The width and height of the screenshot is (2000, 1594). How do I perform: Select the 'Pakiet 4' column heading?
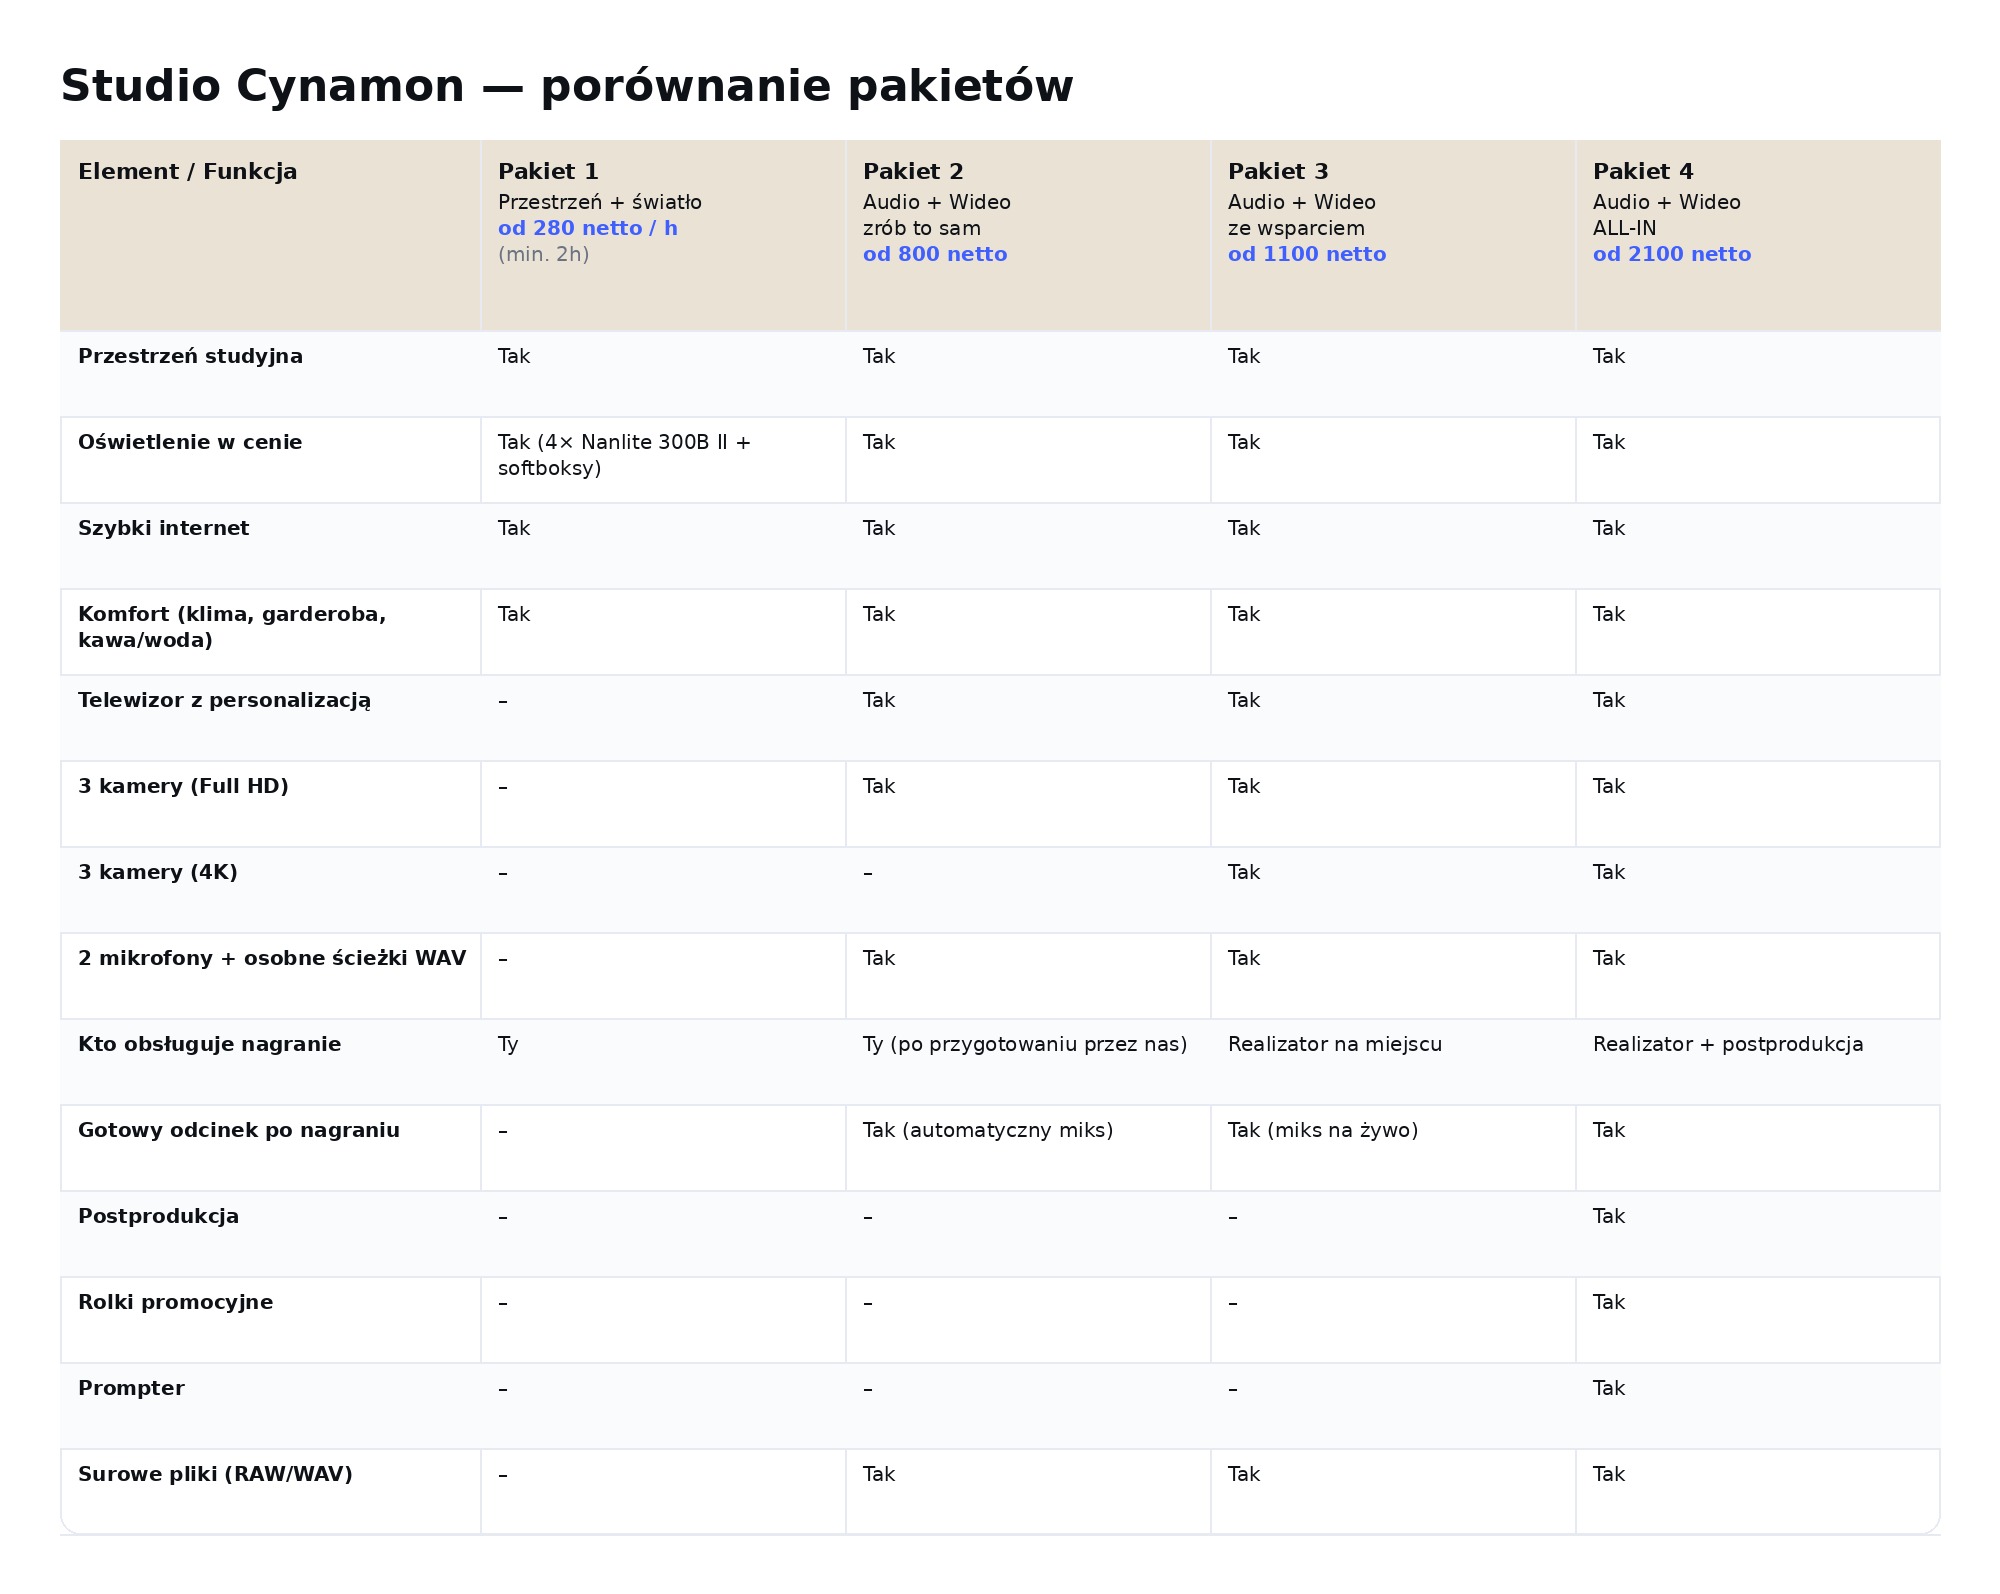[x=1643, y=172]
